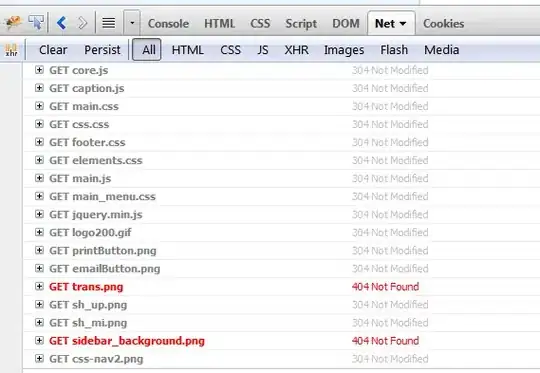Click '404 Not Found' status for trans.png

(385, 287)
